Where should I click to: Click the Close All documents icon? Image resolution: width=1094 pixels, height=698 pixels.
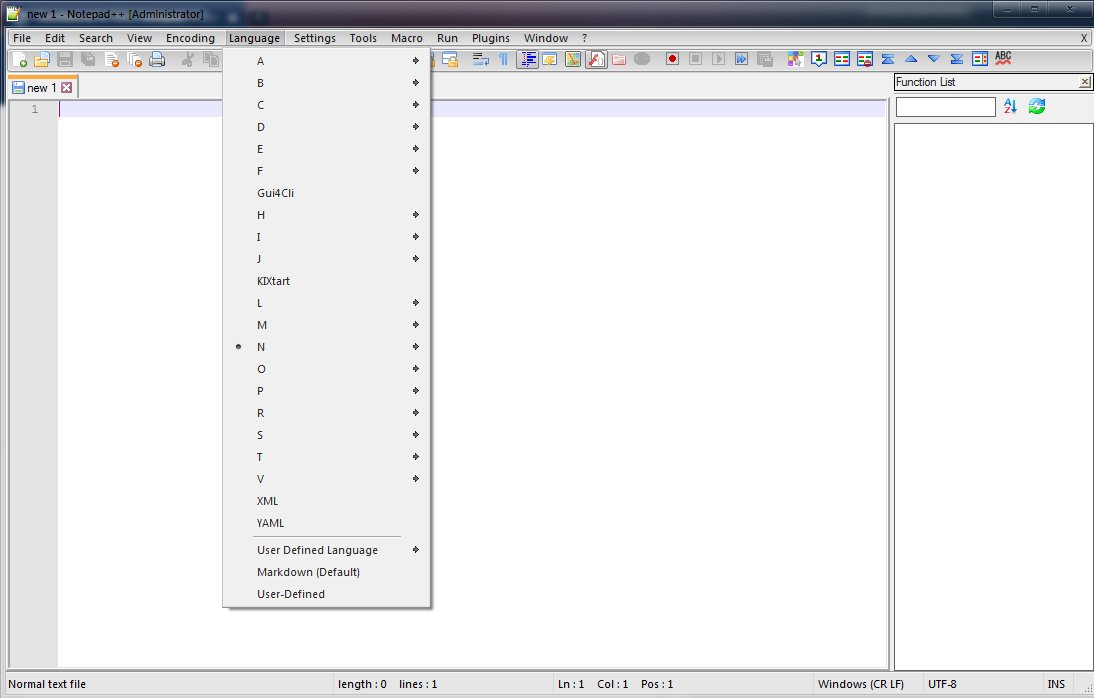(135, 59)
